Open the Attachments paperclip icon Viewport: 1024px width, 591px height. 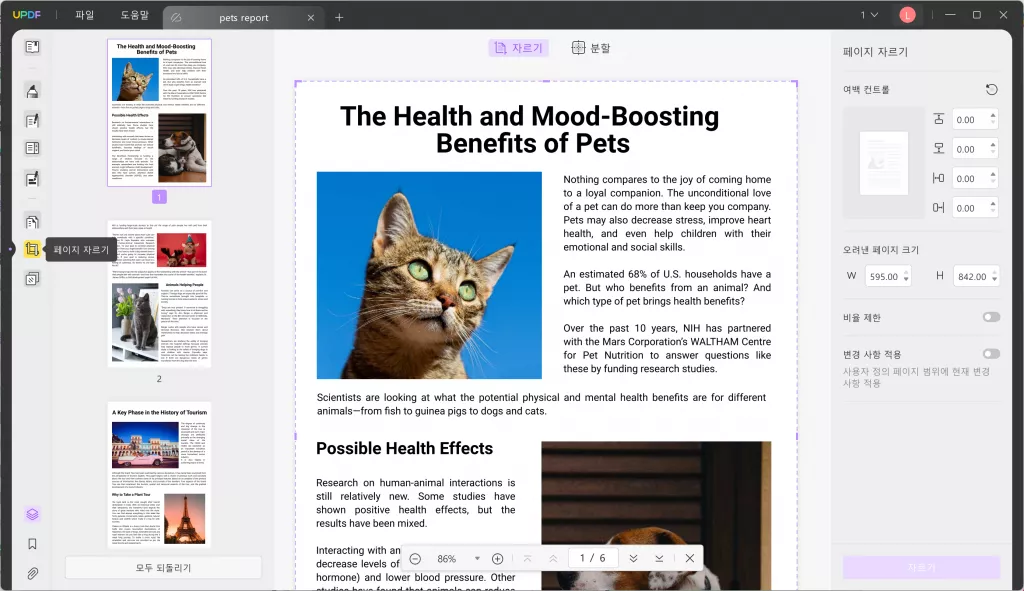tap(32, 573)
